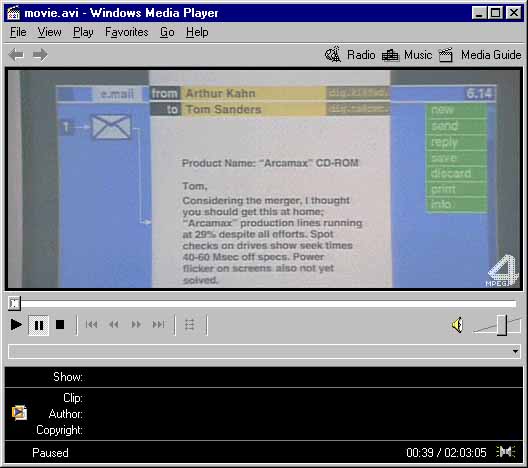This screenshot has width=528, height=468.
Task: Click the Copyright: label
Action: pyautogui.click(x=59, y=430)
